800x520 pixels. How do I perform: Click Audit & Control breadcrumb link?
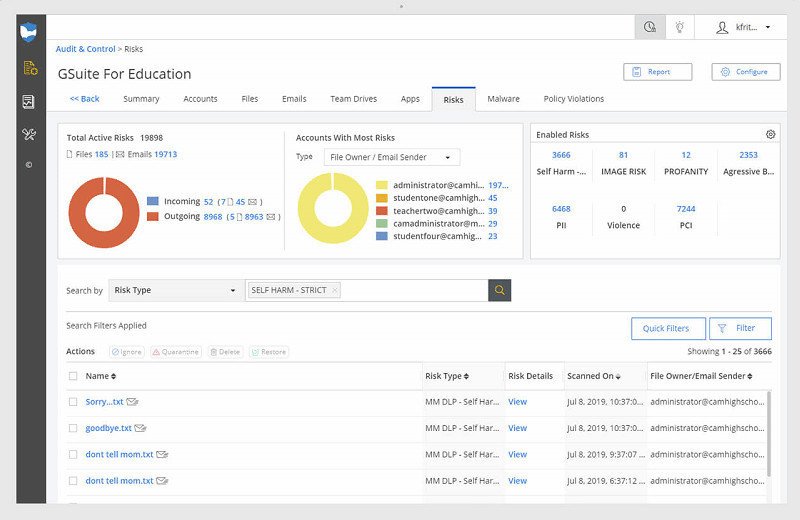tap(86, 49)
